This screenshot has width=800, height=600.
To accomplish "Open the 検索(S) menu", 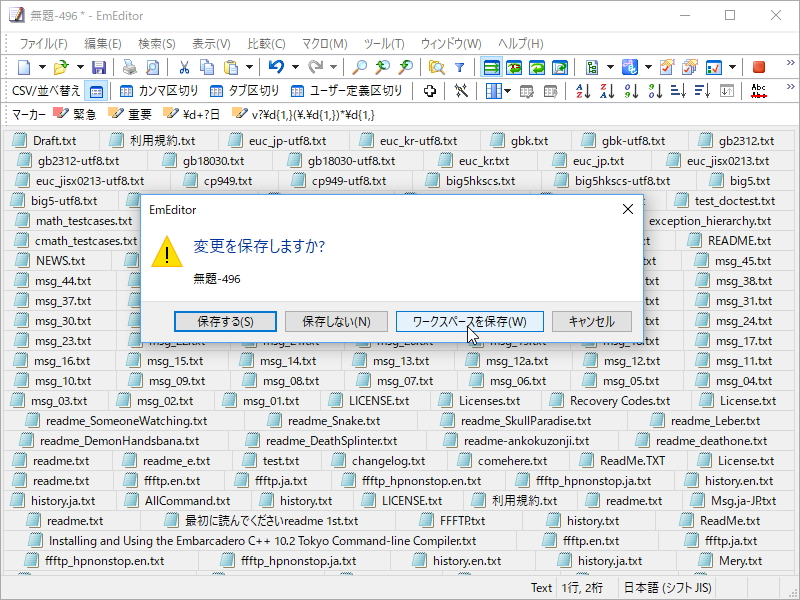I will (x=157, y=44).
